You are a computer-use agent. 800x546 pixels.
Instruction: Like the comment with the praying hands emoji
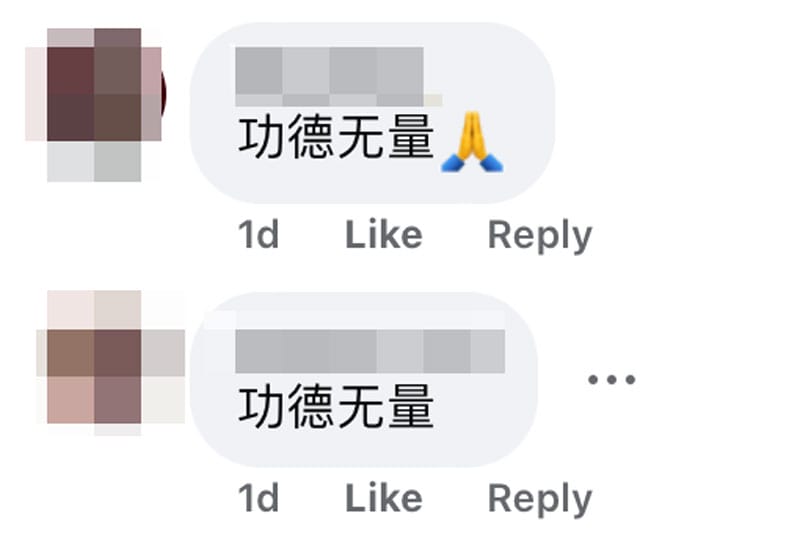tap(384, 235)
